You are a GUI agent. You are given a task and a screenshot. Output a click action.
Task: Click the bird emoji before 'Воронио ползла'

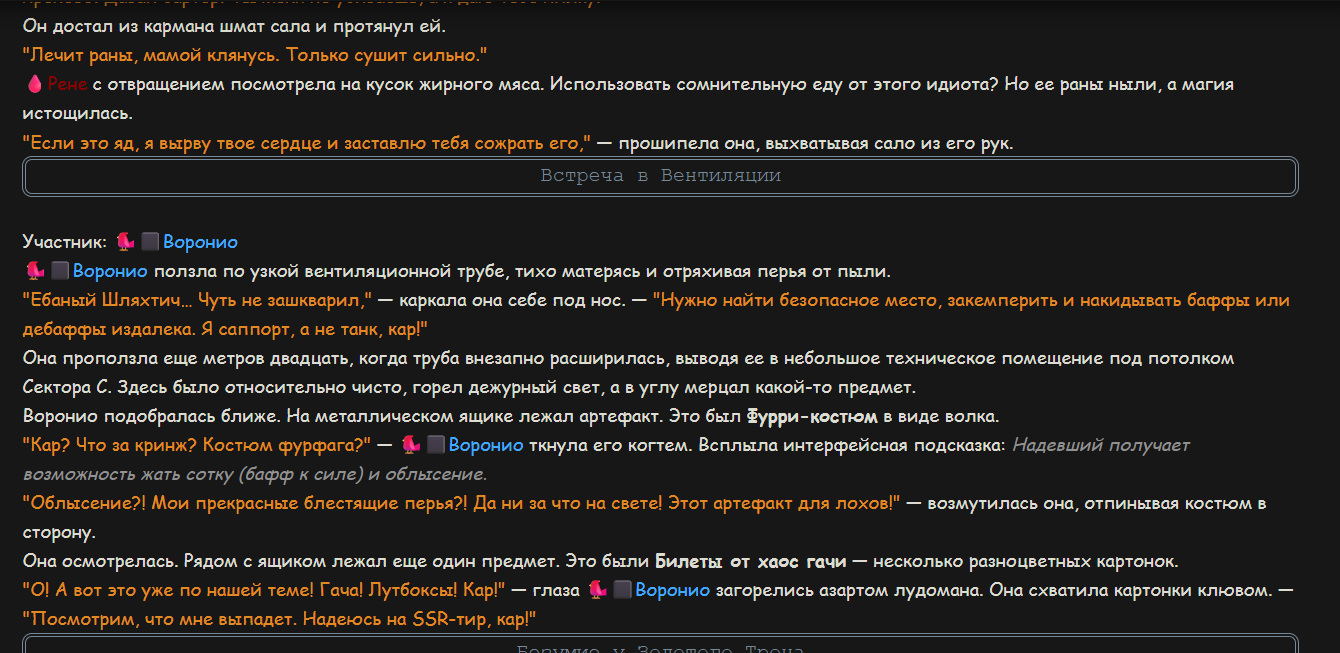pos(35,271)
